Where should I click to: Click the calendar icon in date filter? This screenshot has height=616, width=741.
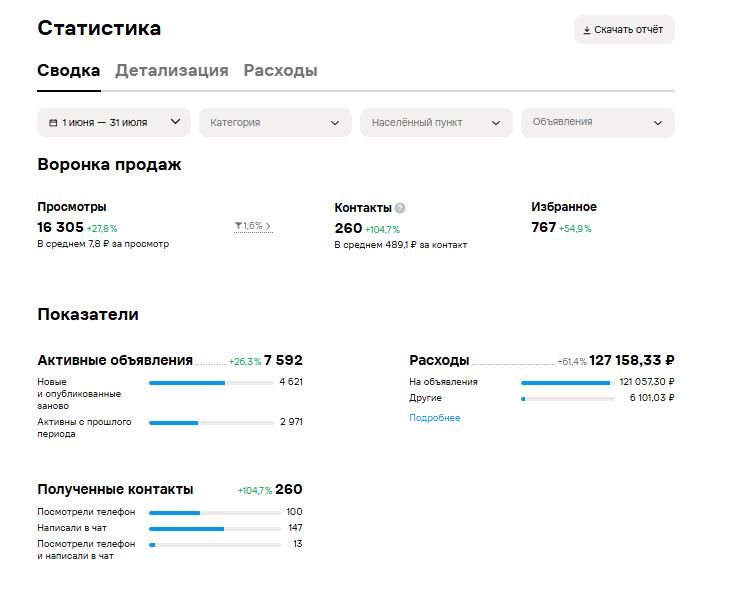click(x=53, y=123)
